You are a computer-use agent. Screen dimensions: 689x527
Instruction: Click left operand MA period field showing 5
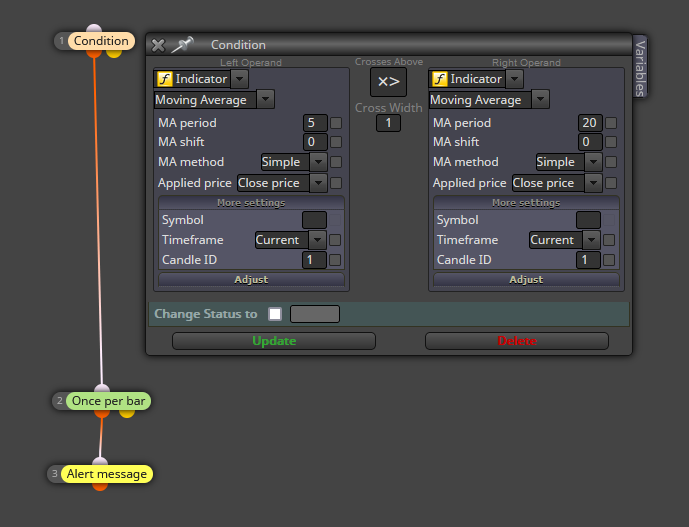pyautogui.click(x=315, y=123)
